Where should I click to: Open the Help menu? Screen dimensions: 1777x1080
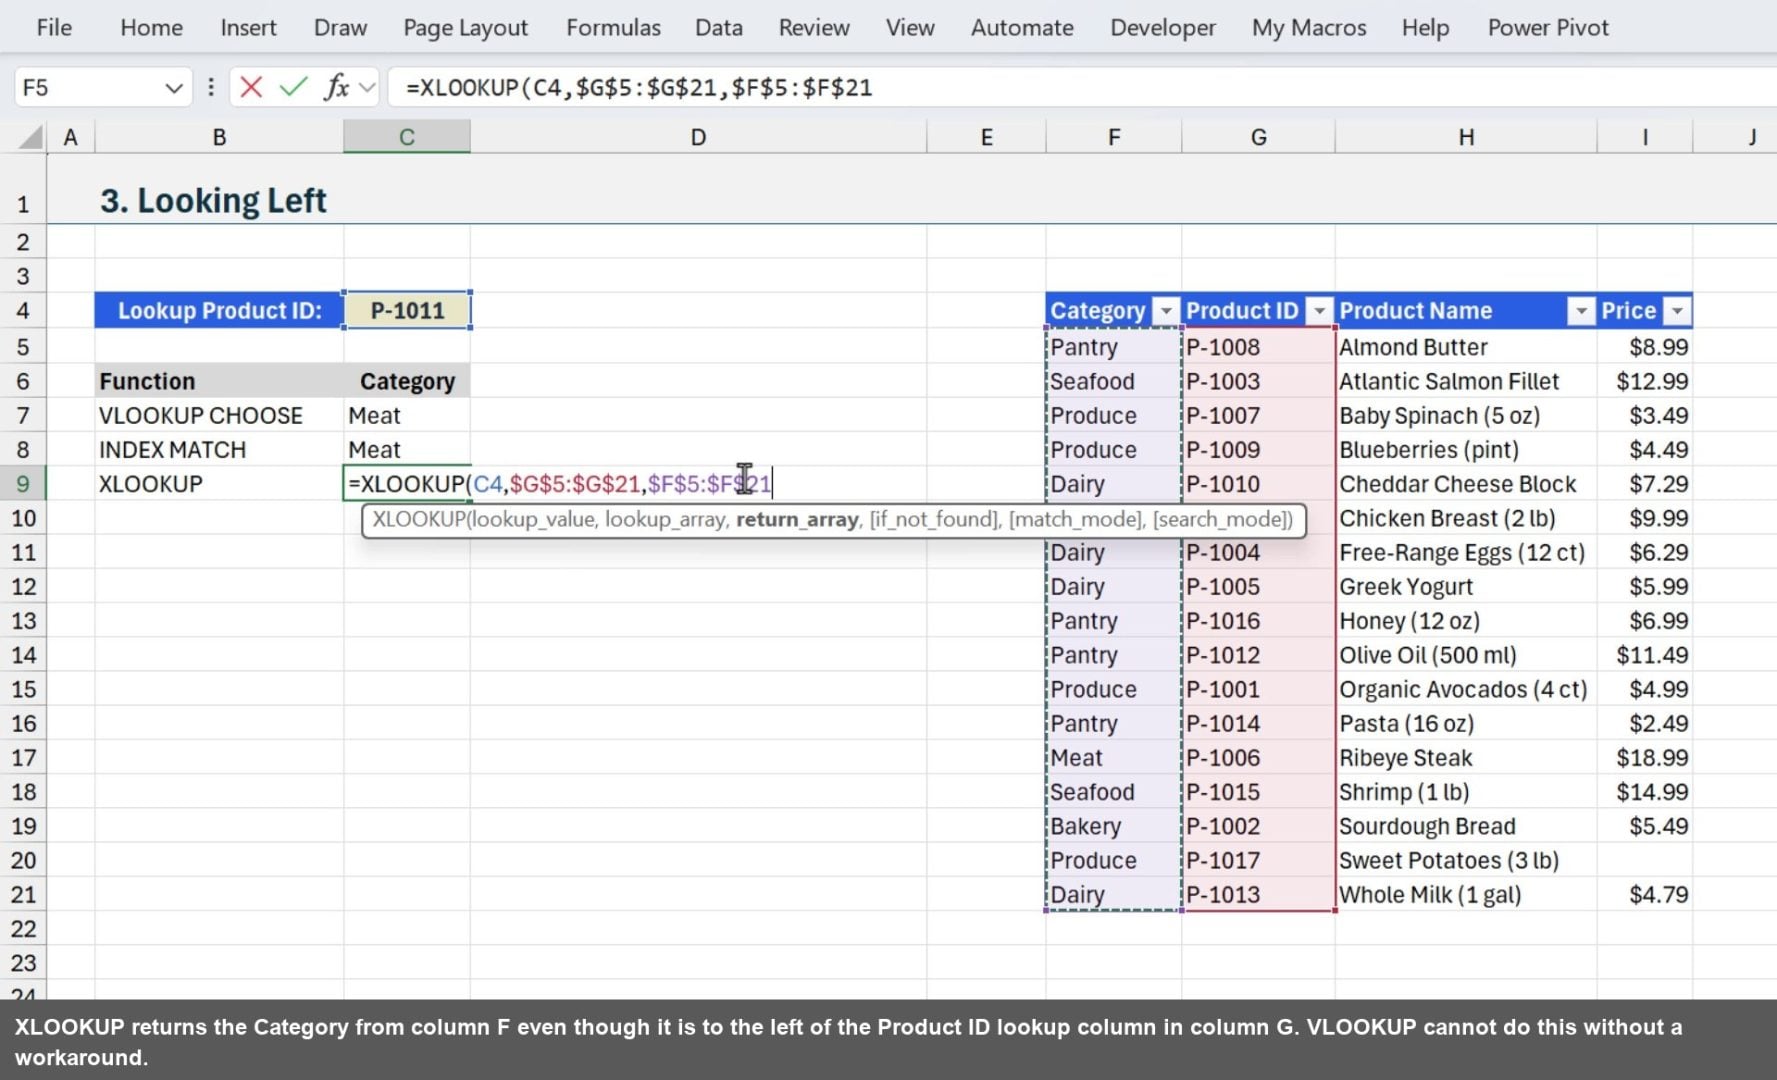click(1424, 27)
